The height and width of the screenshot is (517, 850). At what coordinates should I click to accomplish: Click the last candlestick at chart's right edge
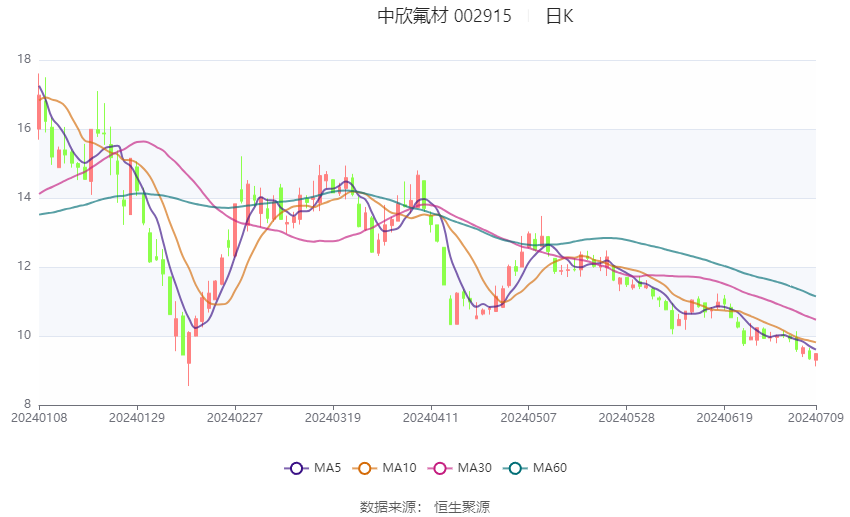(815, 357)
